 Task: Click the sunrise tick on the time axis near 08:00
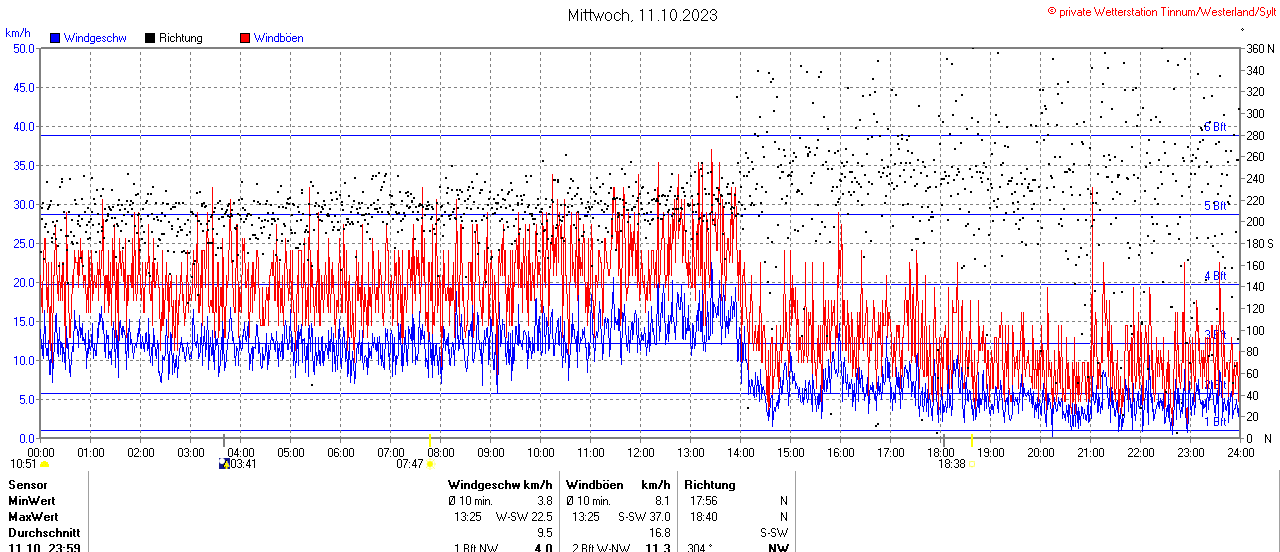pyautogui.click(x=430, y=440)
